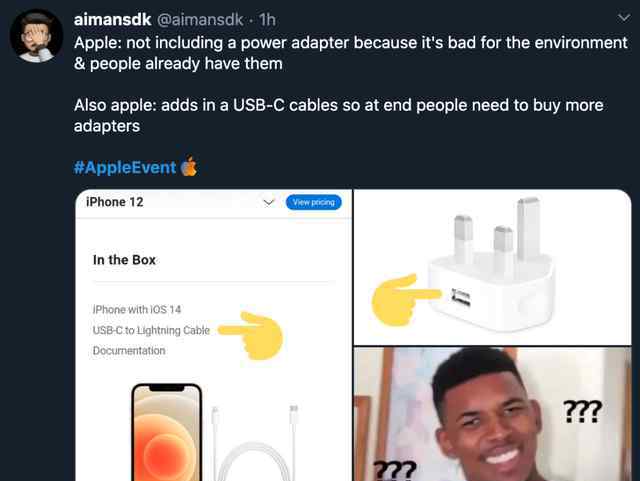Click the 1h tweet timestamp
The image size is (640, 481).
point(267,20)
